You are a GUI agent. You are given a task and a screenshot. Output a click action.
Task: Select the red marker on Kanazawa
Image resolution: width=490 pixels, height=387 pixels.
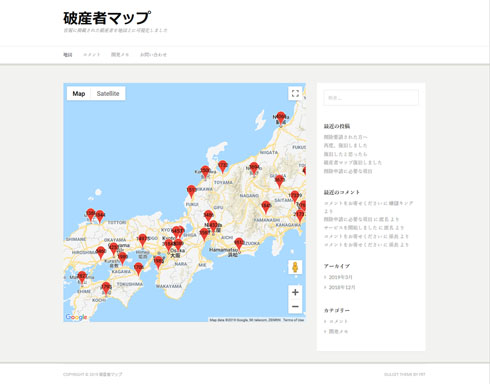pos(205,173)
